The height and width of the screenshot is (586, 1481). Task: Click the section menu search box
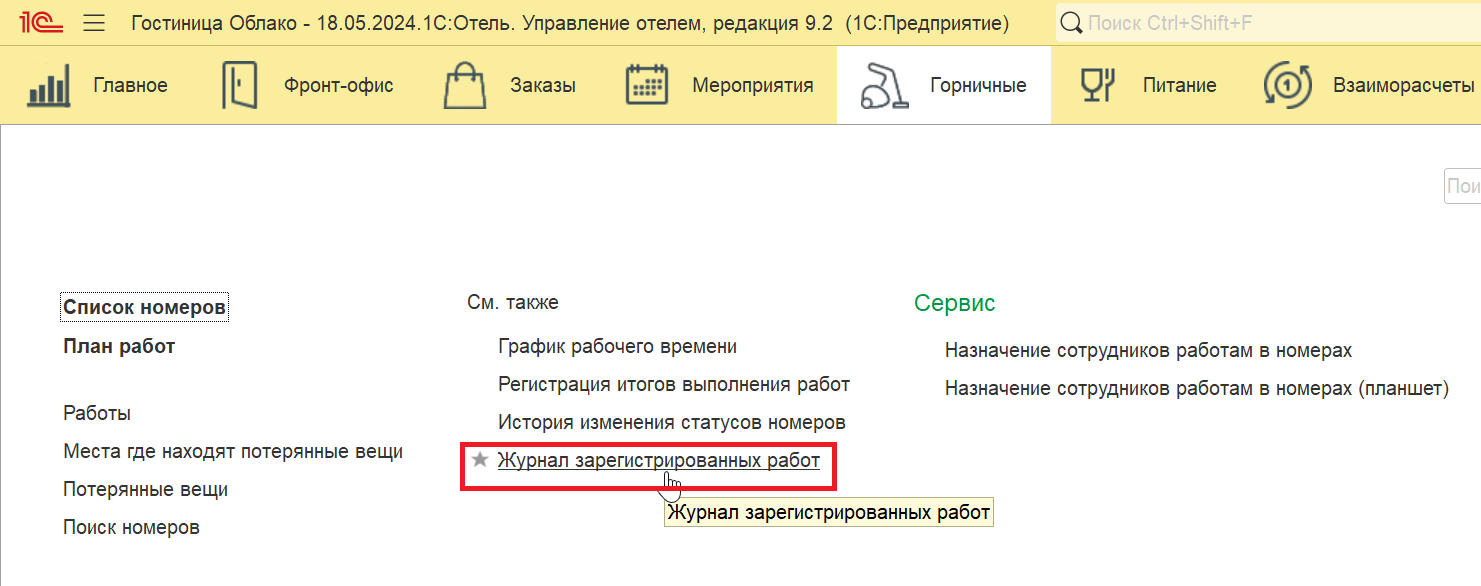click(x=1463, y=186)
